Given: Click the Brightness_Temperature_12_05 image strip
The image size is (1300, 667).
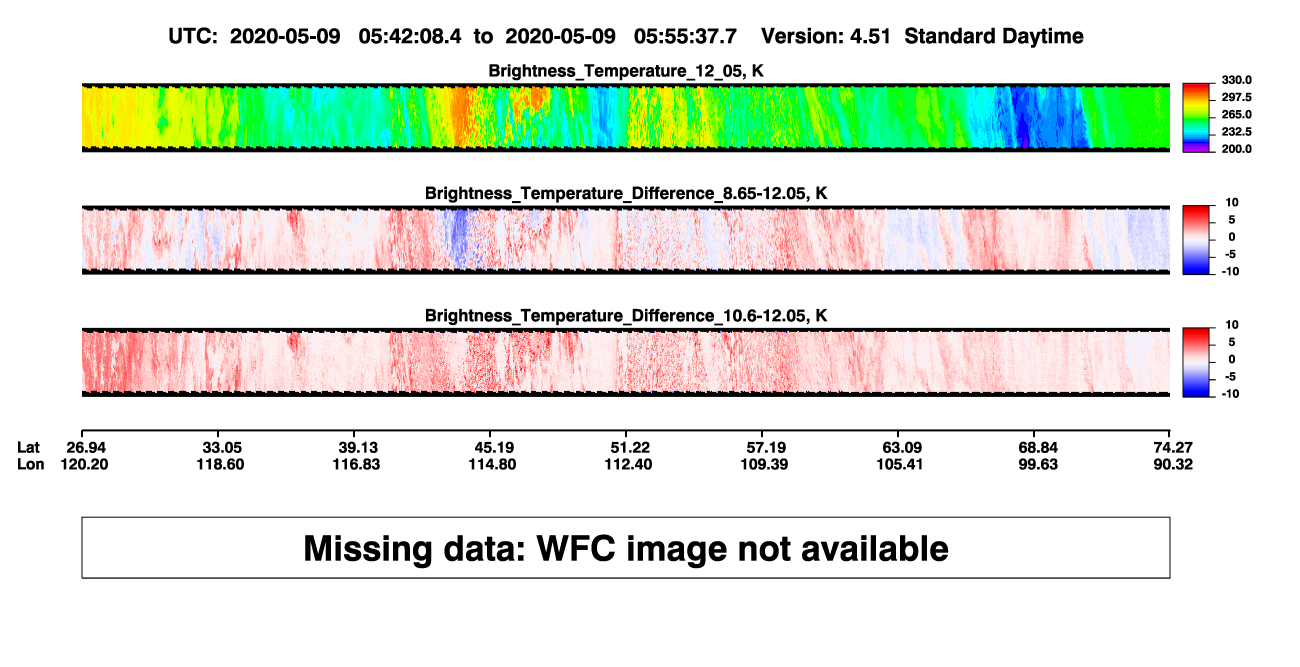Looking at the screenshot, I should 626,117.
